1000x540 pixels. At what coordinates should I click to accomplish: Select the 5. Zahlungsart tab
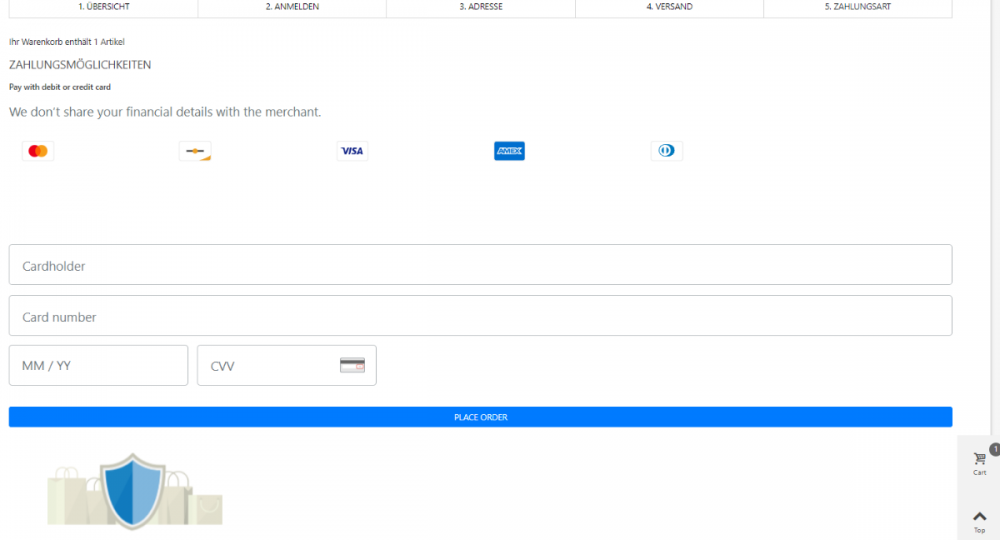857,7
